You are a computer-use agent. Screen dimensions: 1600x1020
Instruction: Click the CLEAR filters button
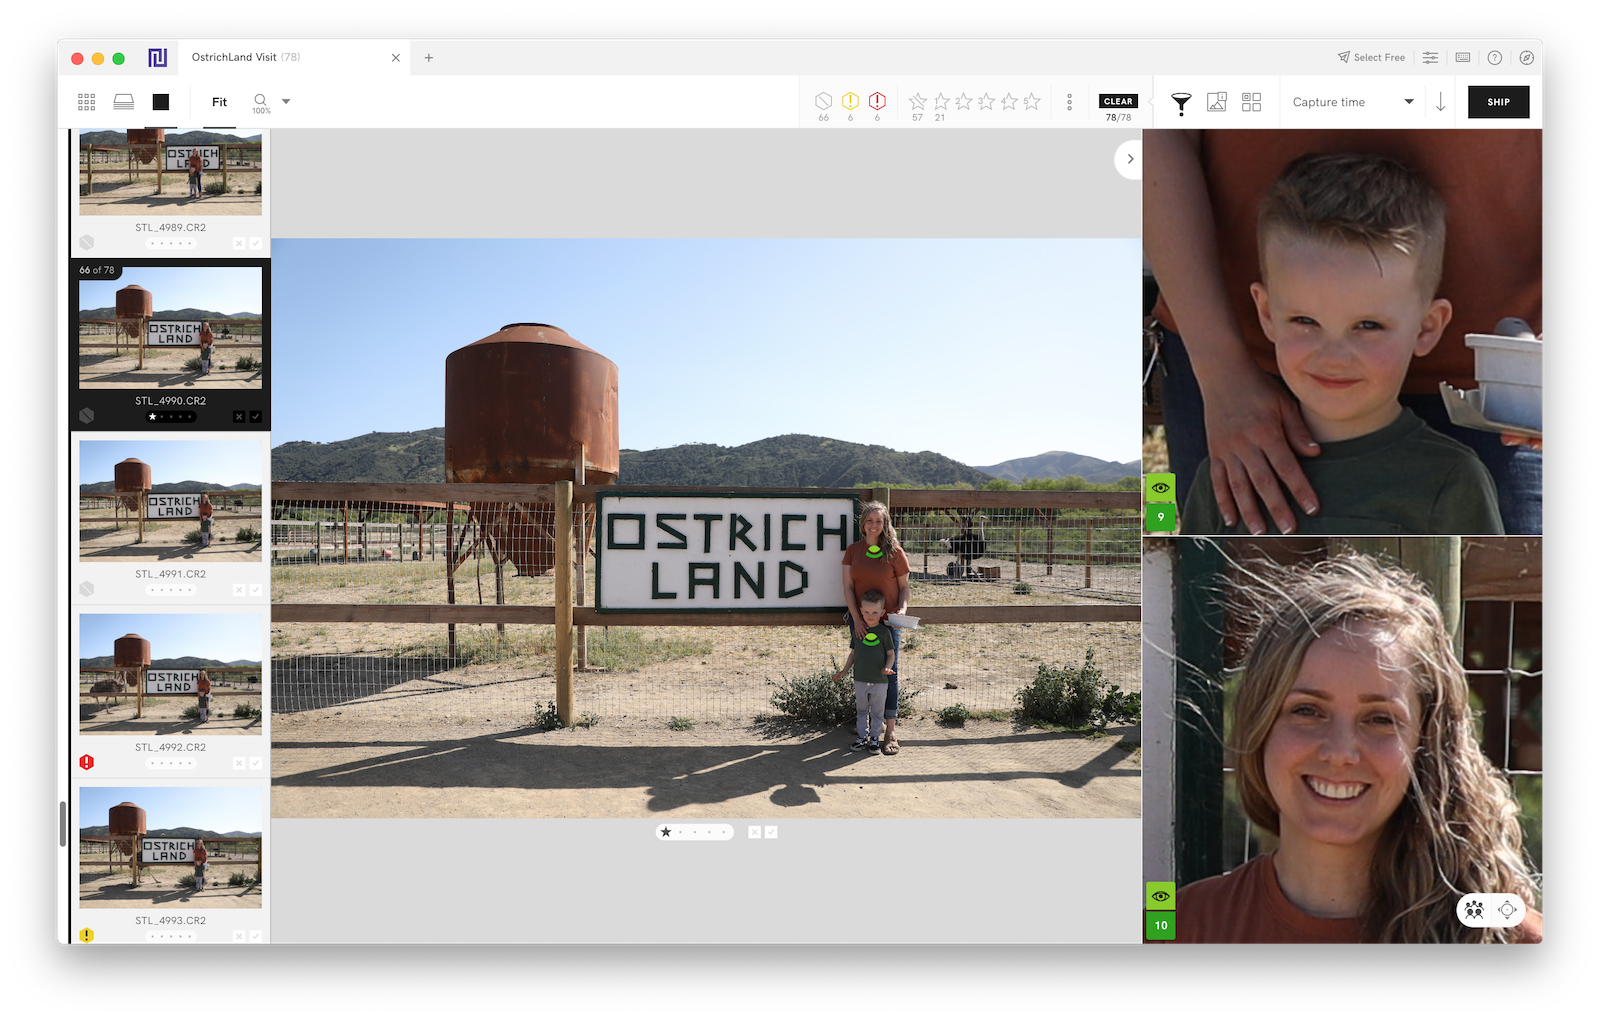coord(1118,101)
